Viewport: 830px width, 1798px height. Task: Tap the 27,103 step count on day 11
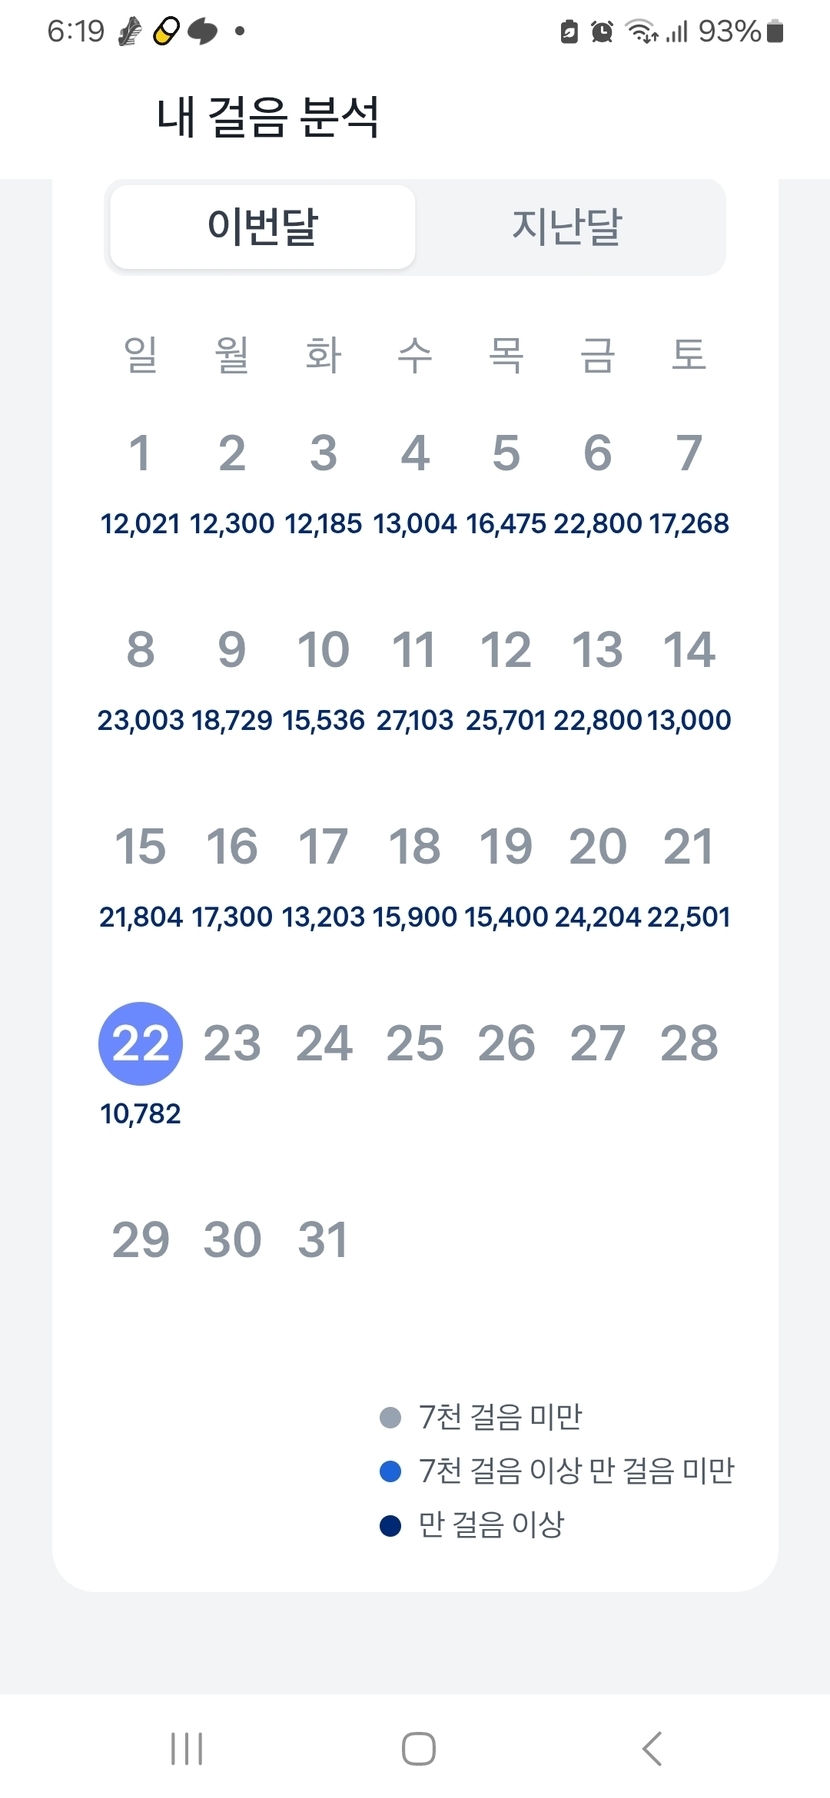pyautogui.click(x=415, y=720)
